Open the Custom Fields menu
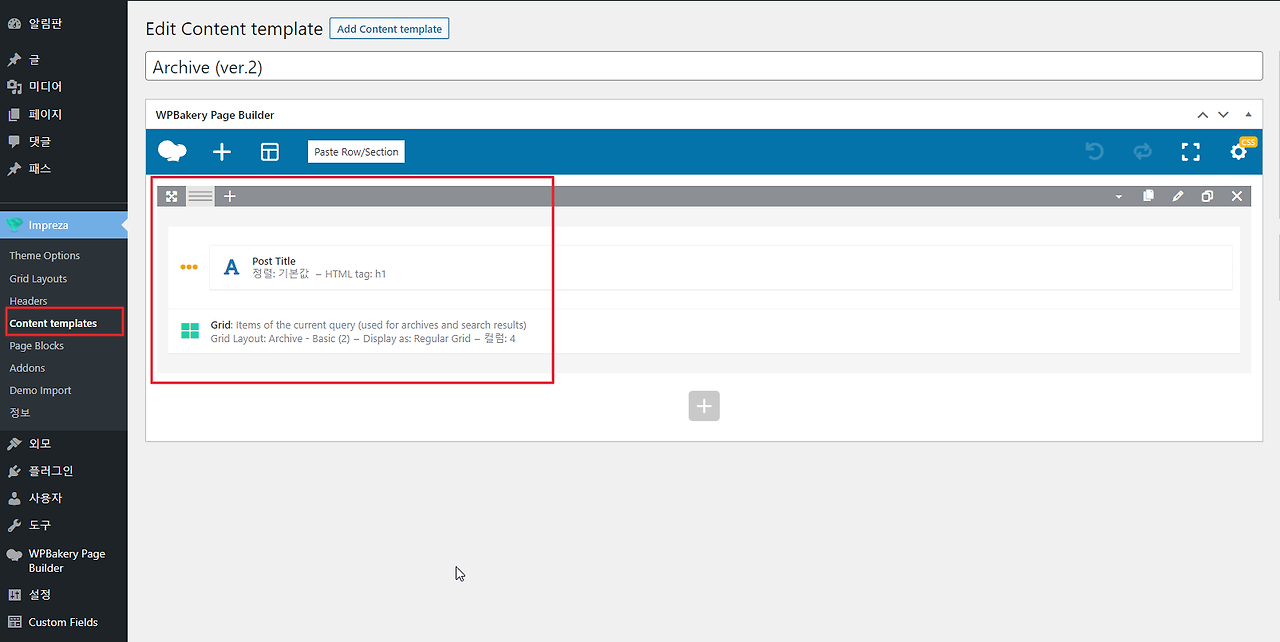The image size is (1280, 642). (x=64, y=622)
